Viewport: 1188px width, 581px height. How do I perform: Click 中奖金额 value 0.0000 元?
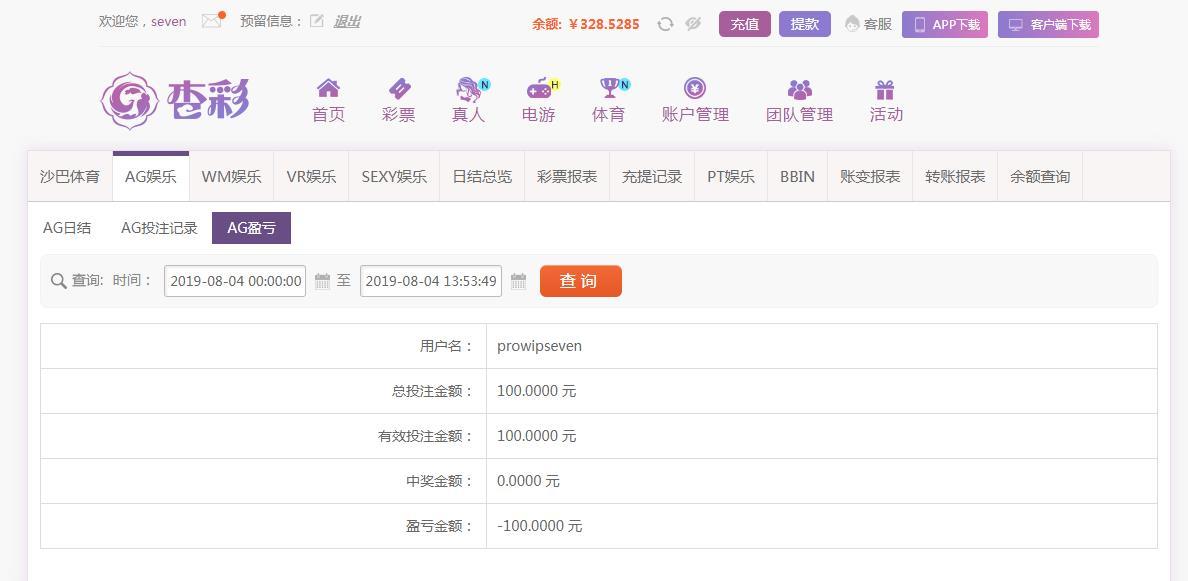pyautogui.click(x=528, y=481)
